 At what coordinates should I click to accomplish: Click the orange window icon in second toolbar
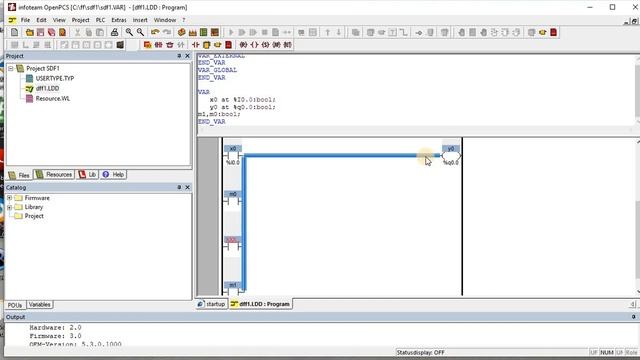(x=147, y=44)
